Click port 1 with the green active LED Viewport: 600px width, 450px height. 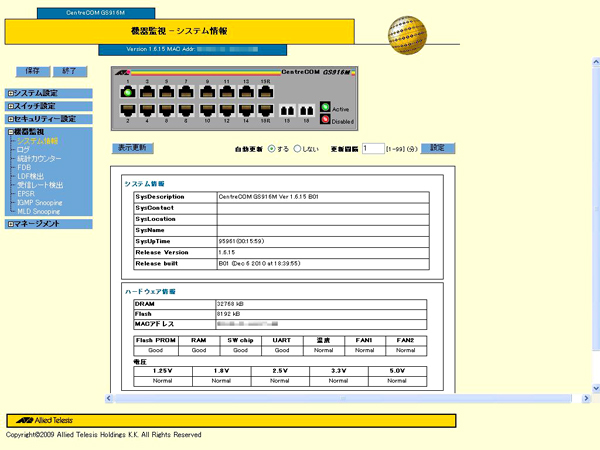coord(128,92)
